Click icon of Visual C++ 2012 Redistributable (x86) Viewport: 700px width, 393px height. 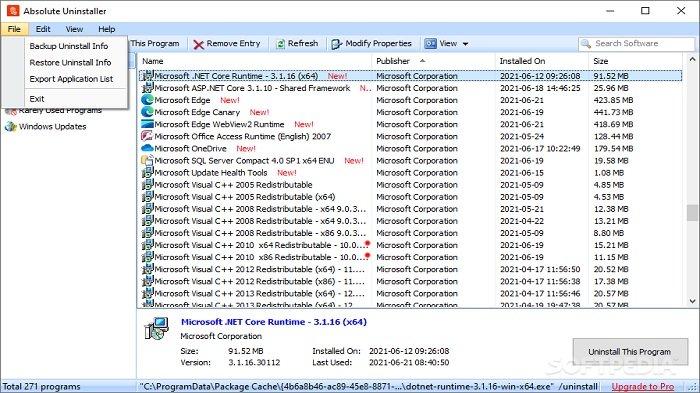147,281
